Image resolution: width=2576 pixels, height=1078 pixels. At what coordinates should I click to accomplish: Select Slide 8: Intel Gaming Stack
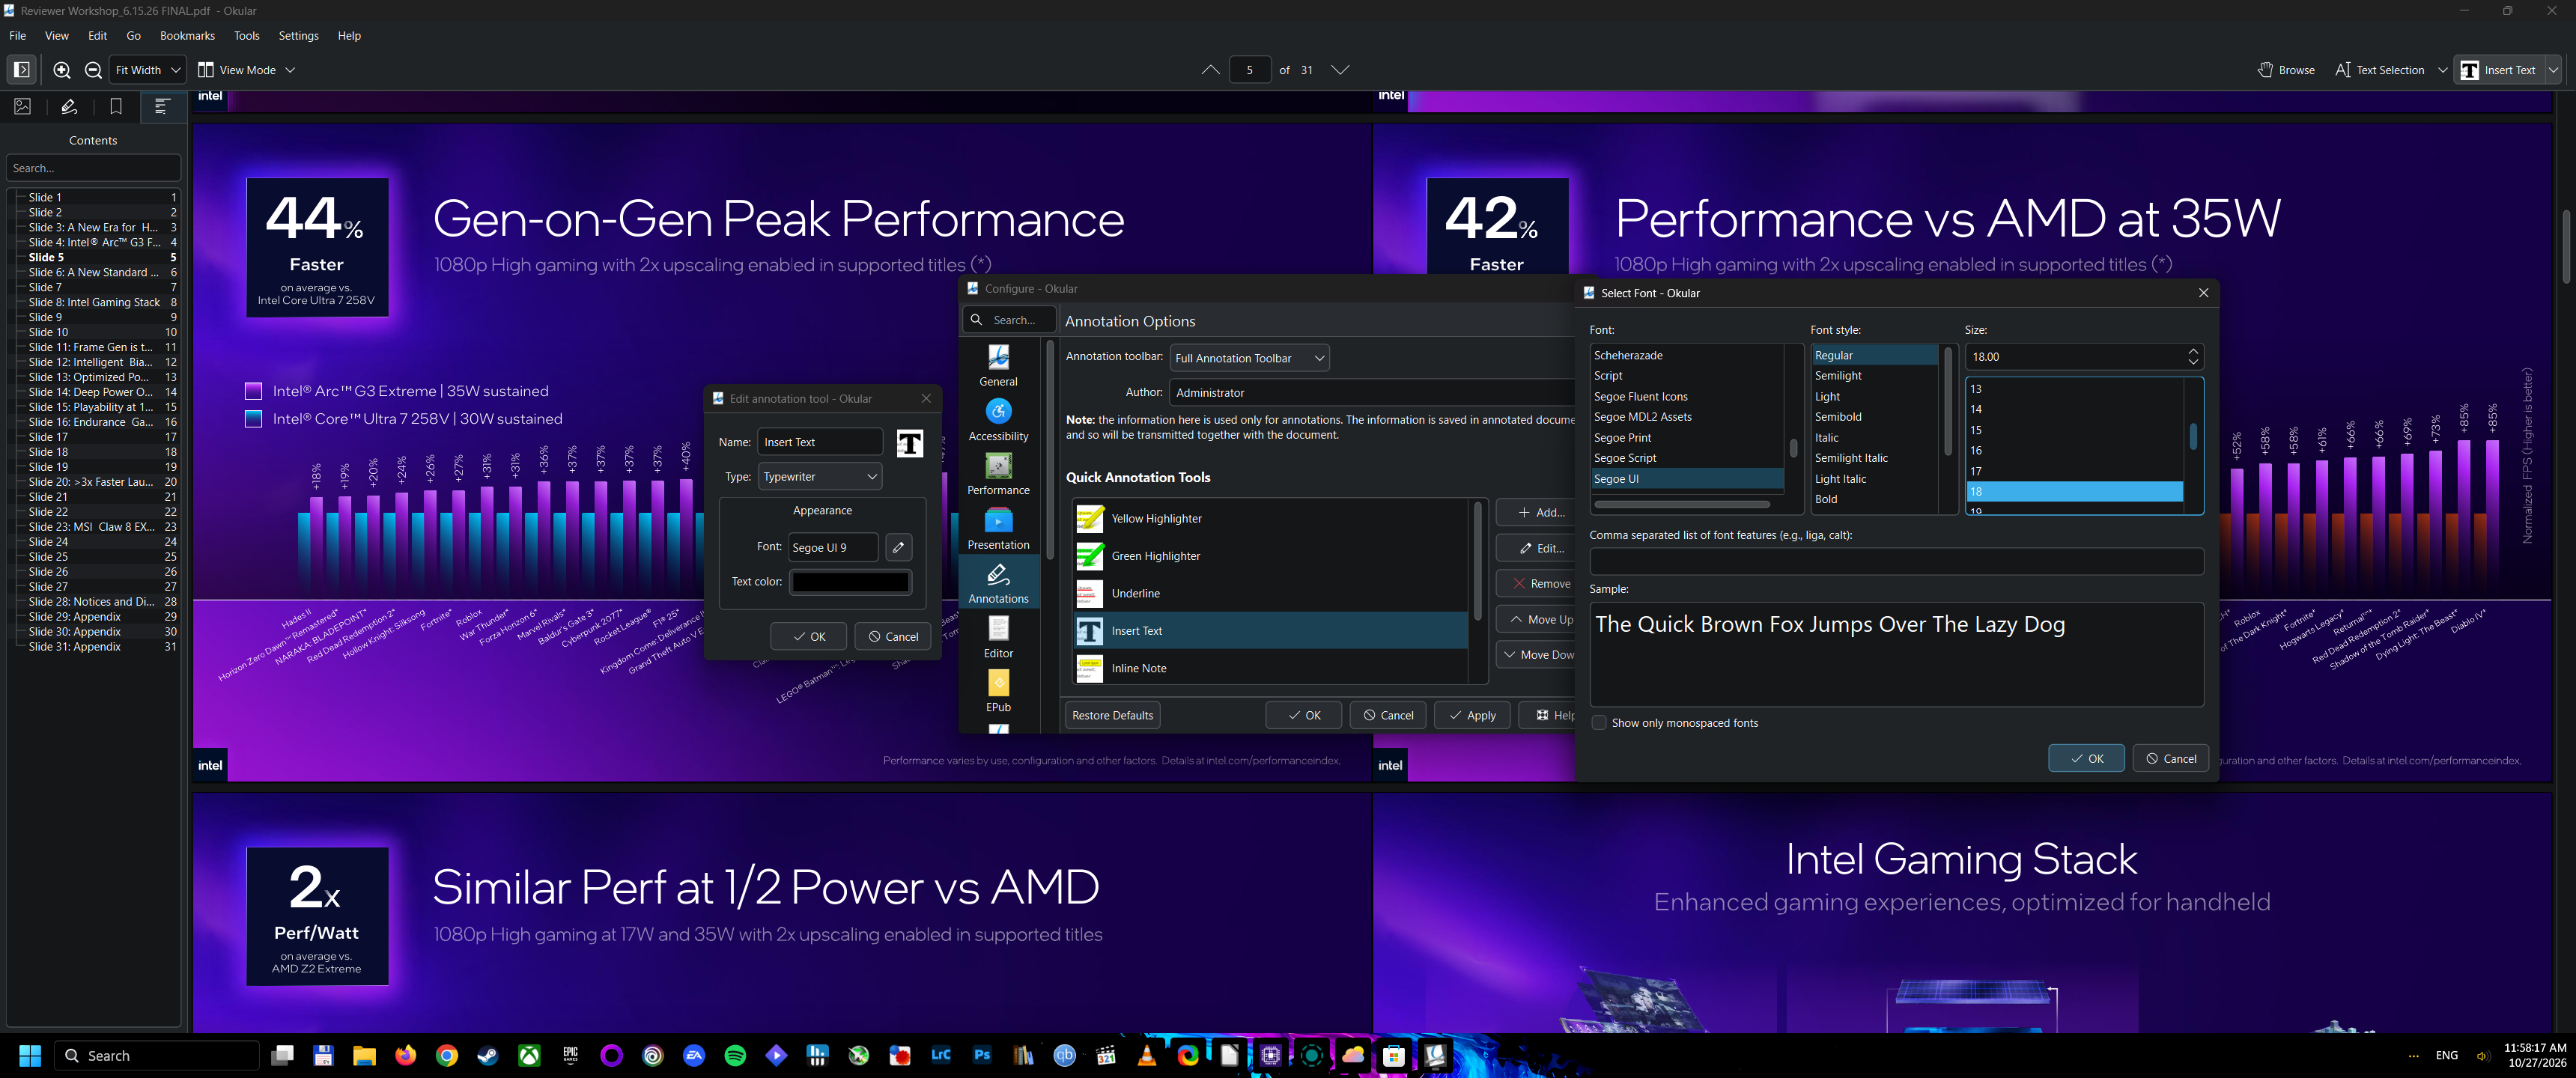[x=94, y=302]
